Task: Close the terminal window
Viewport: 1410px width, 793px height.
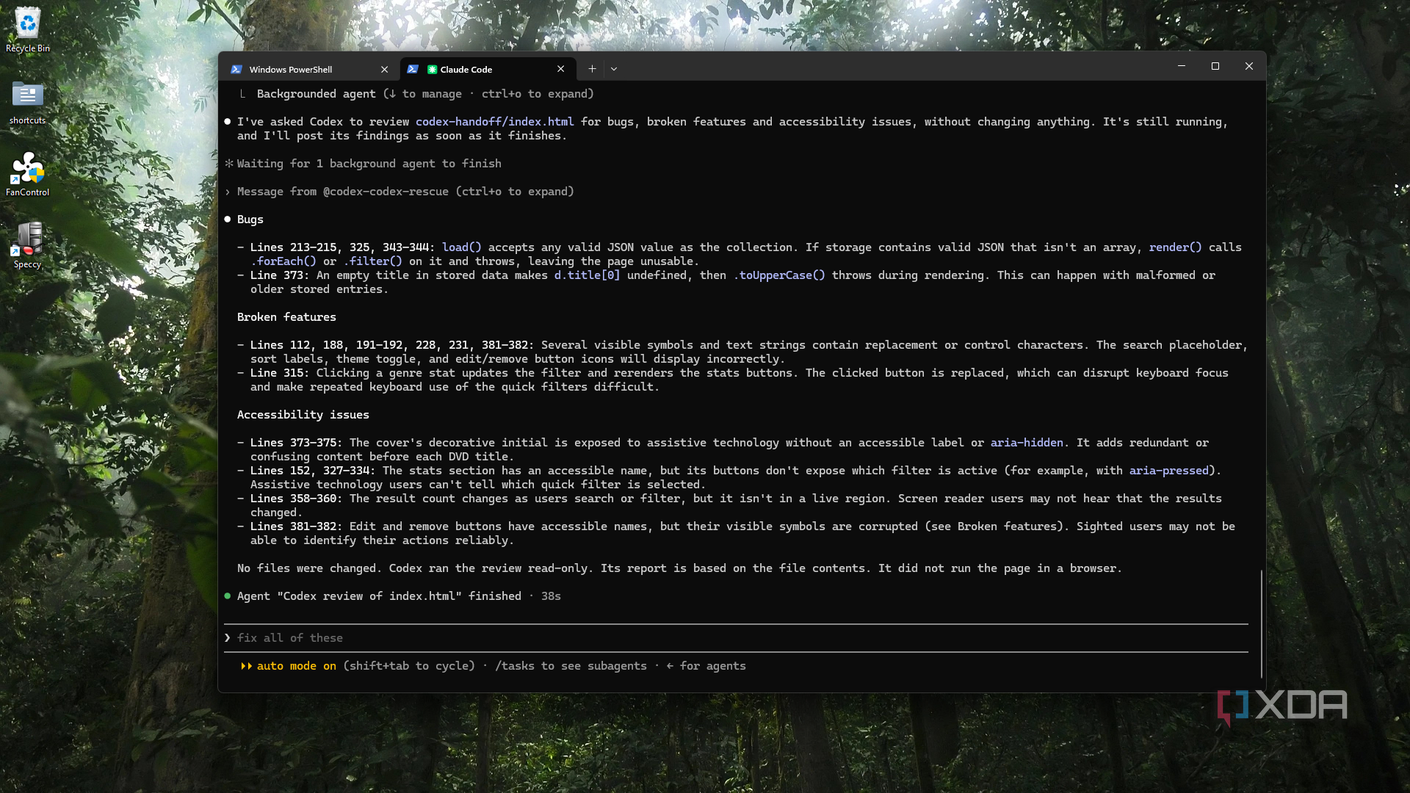Action: click(1249, 67)
